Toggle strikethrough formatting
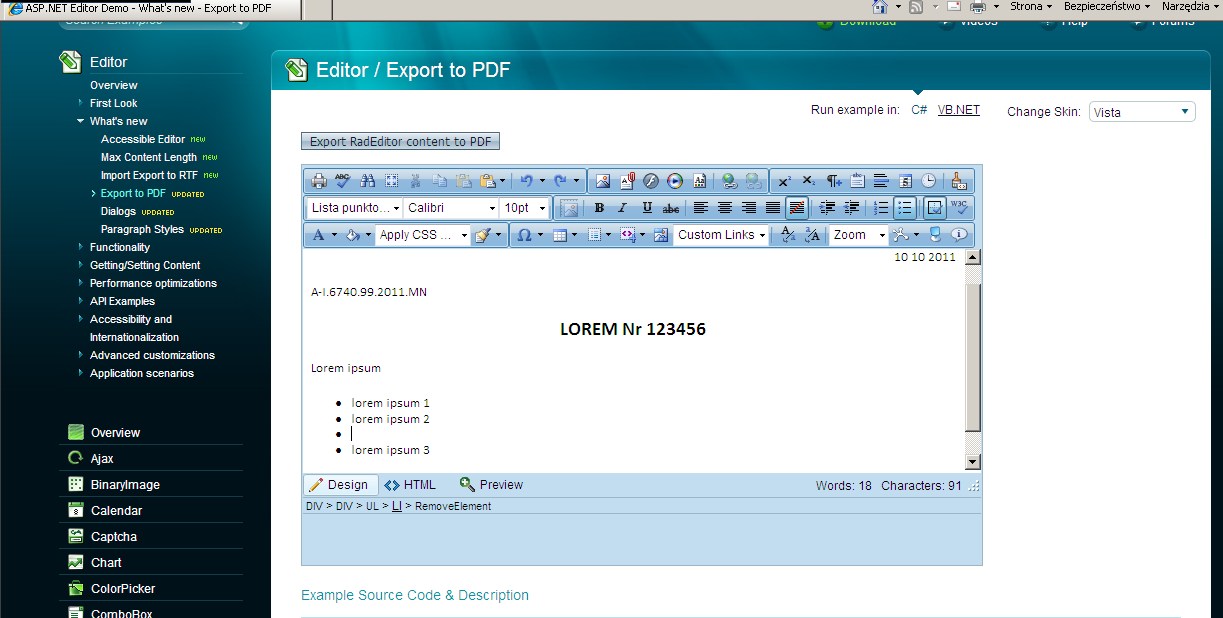The width and height of the screenshot is (1223, 618). tap(671, 208)
